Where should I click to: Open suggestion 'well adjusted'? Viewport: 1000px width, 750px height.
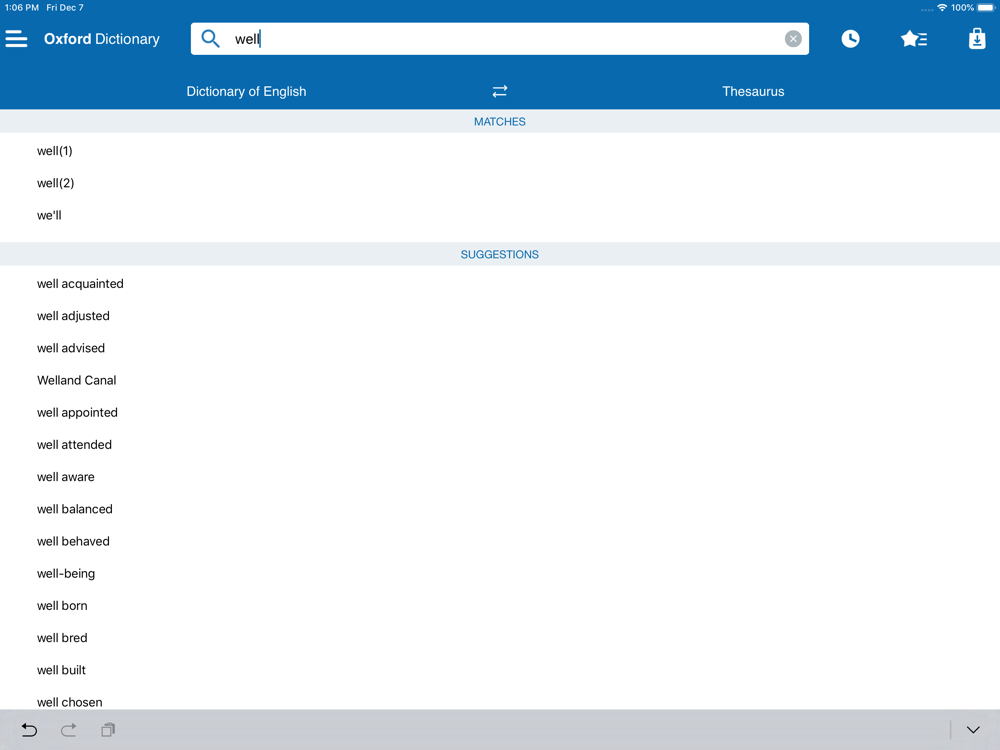coord(500,316)
